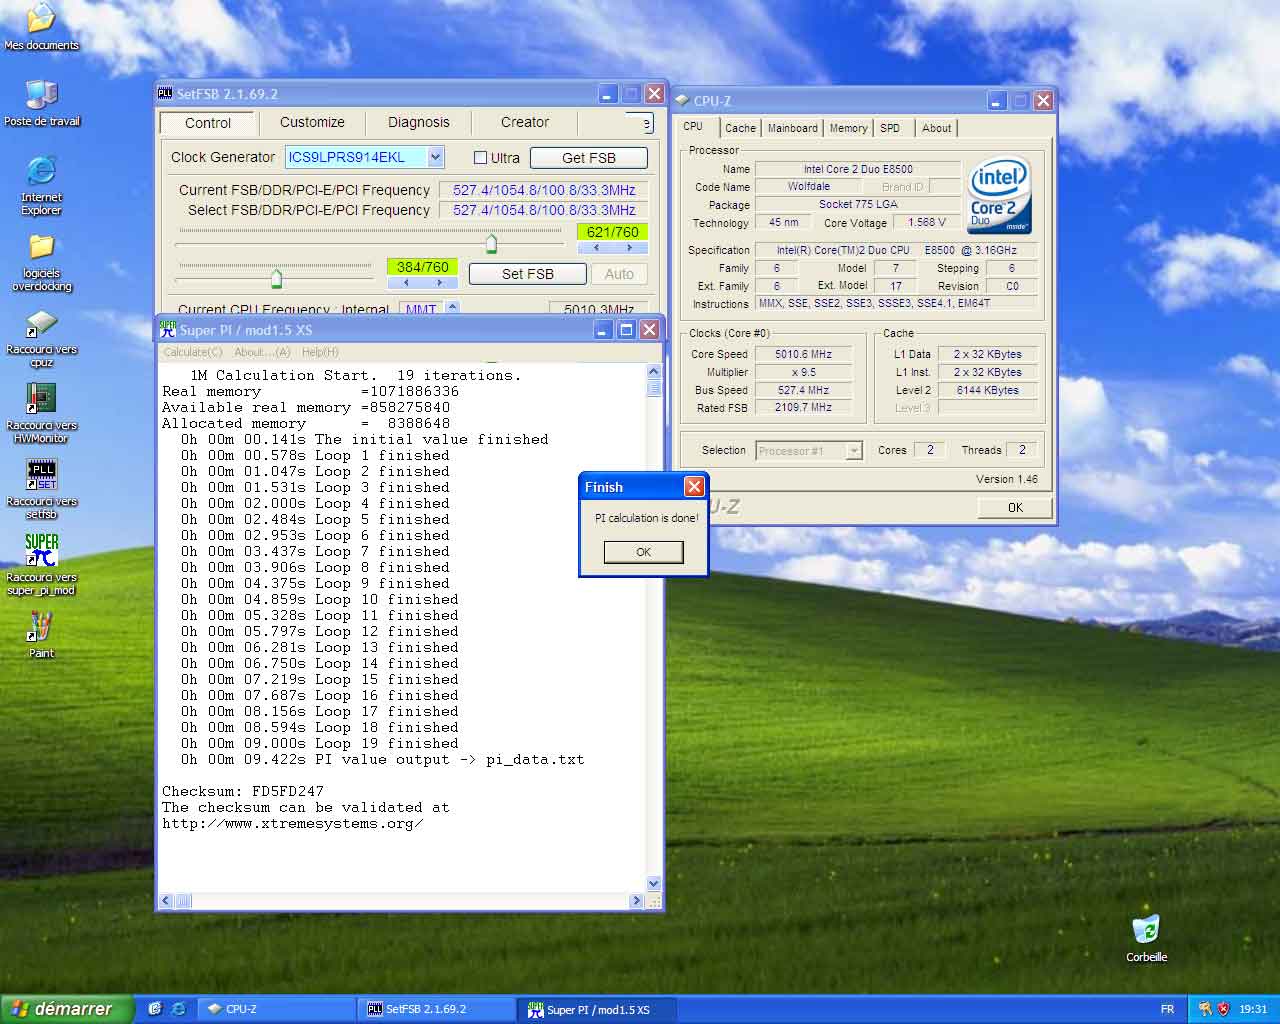Screen dimensions: 1280x1024
Task: Switch to Control tab in SetFSB
Action: [x=208, y=123]
